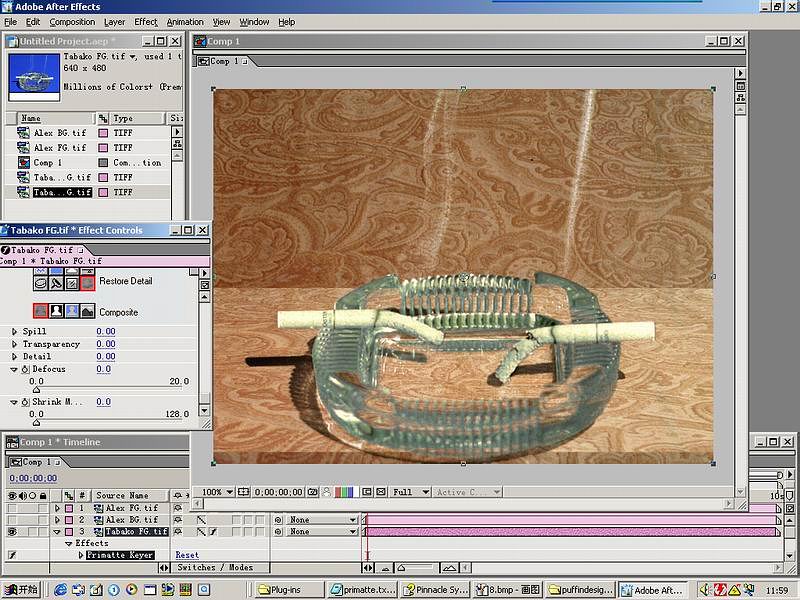Image resolution: width=800 pixels, height=600 pixels.
Task: Expand the Detail parameter
Action: pyautogui.click(x=14, y=357)
